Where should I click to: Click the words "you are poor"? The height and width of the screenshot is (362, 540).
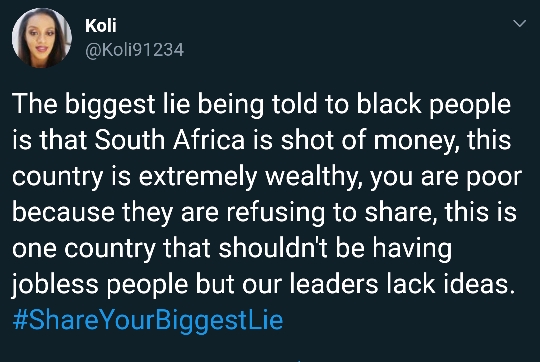click(446, 178)
